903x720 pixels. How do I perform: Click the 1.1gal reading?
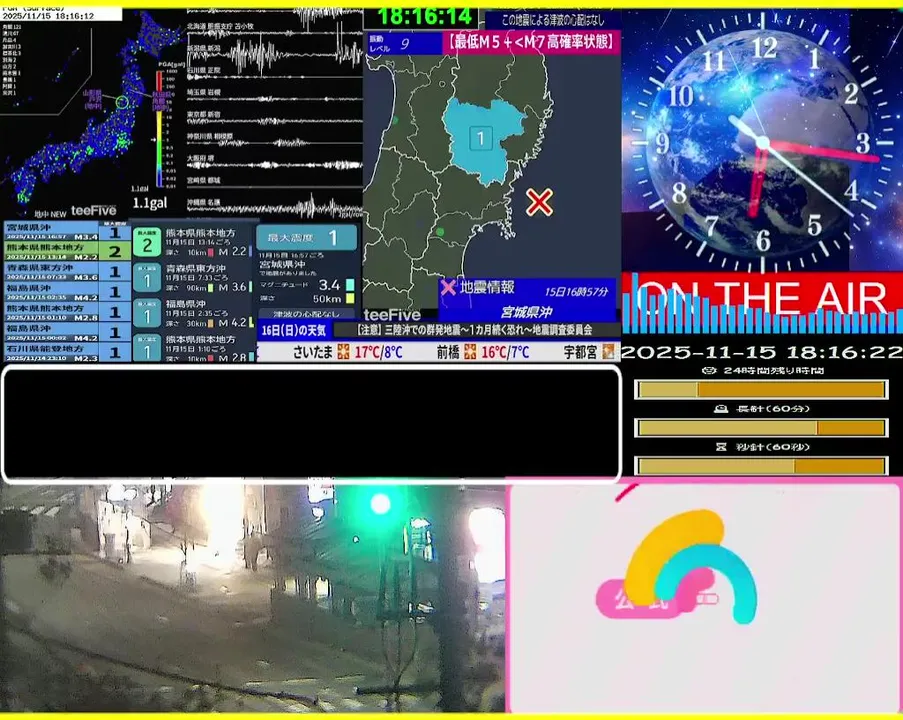pyautogui.click(x=150, y=203)
